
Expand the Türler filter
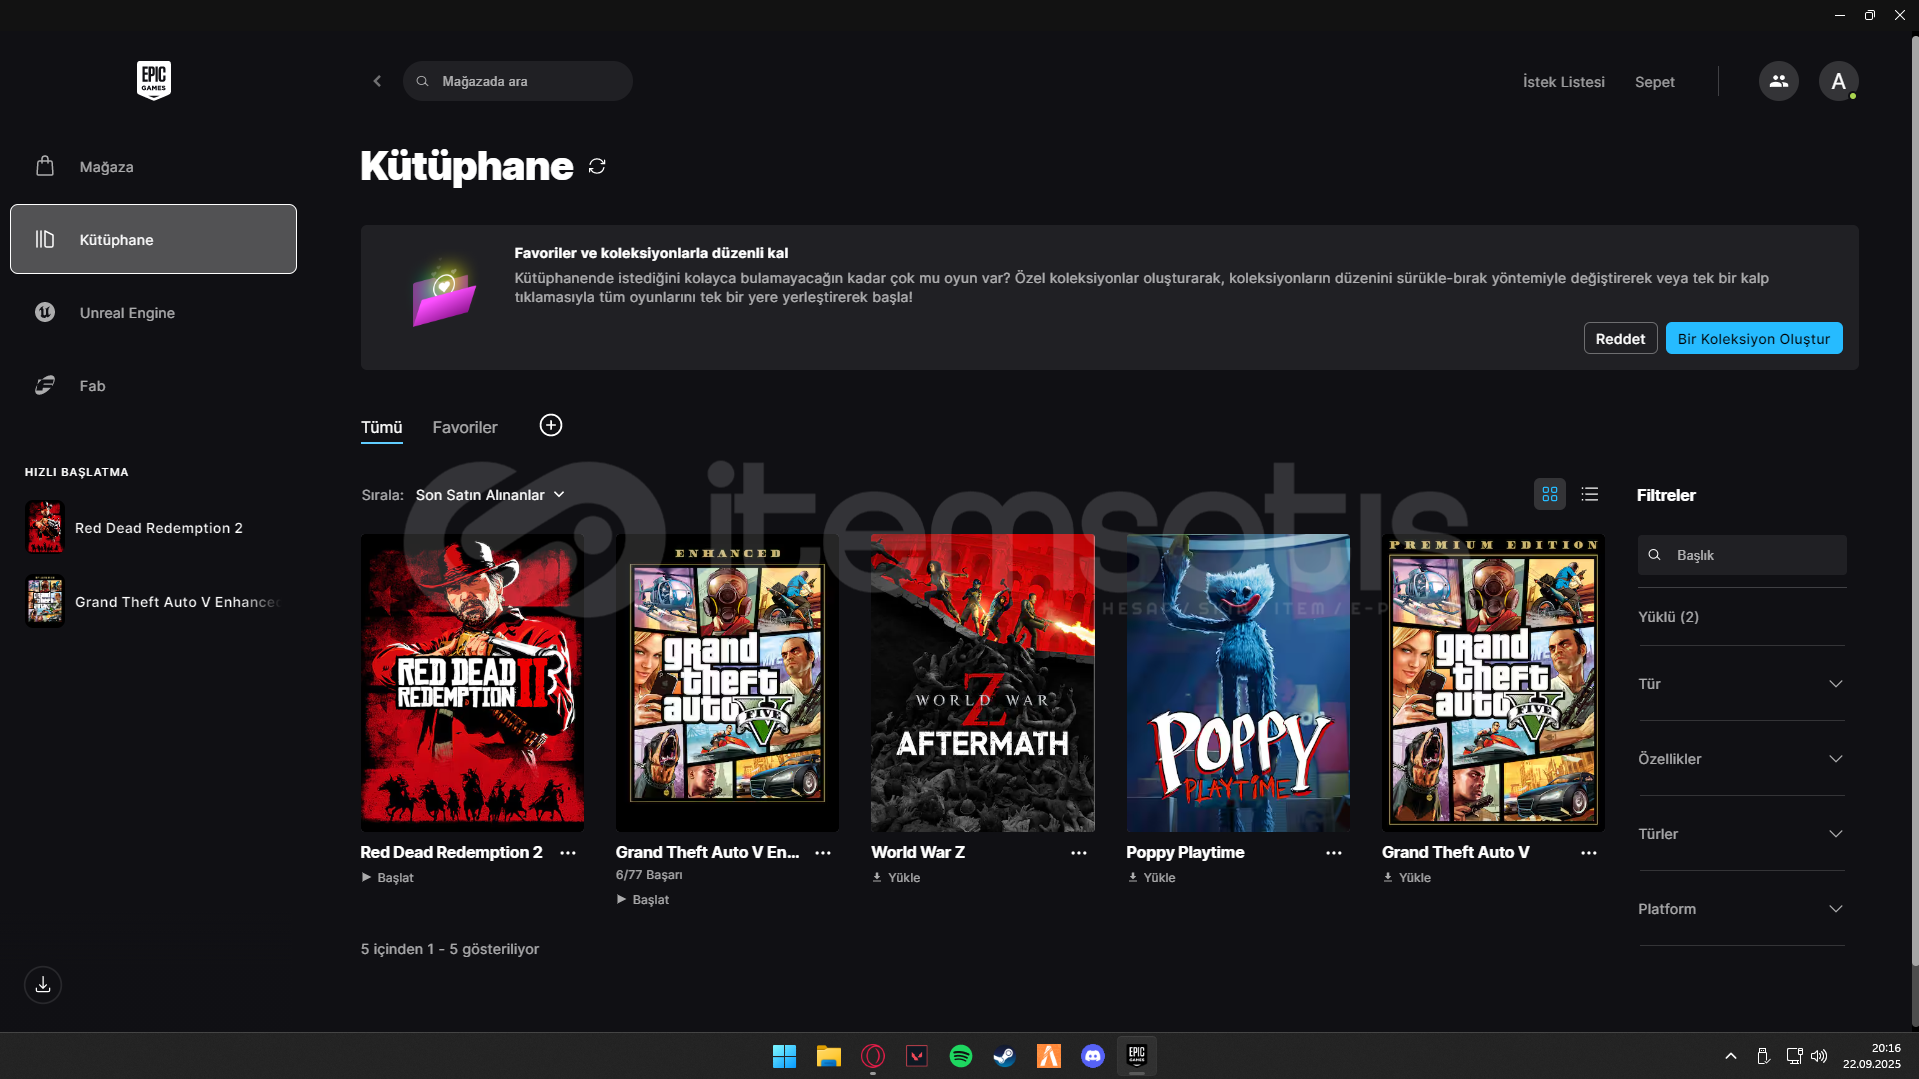[x=1741, y=834]
